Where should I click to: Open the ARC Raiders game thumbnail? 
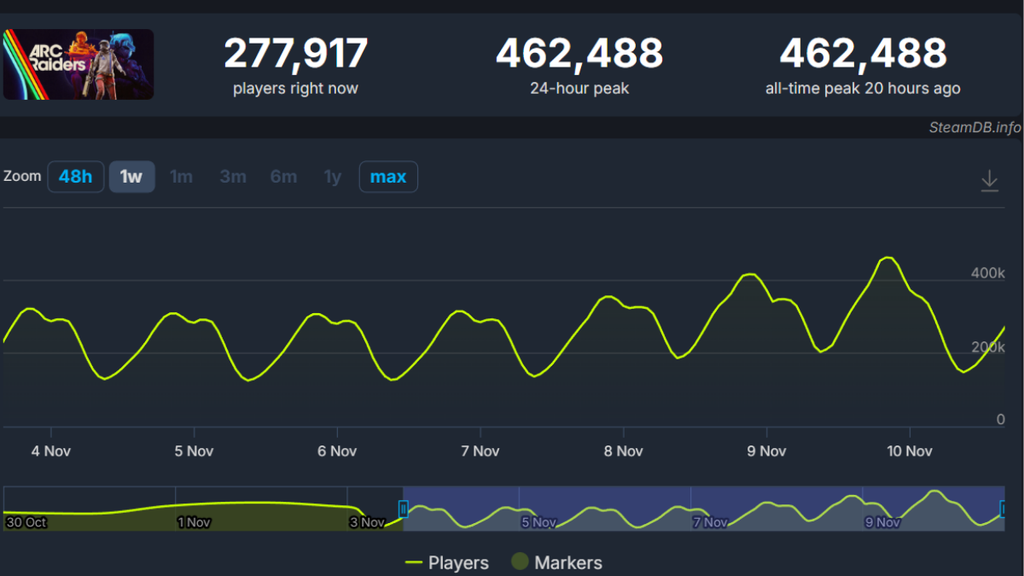click(x=78, y=64)
